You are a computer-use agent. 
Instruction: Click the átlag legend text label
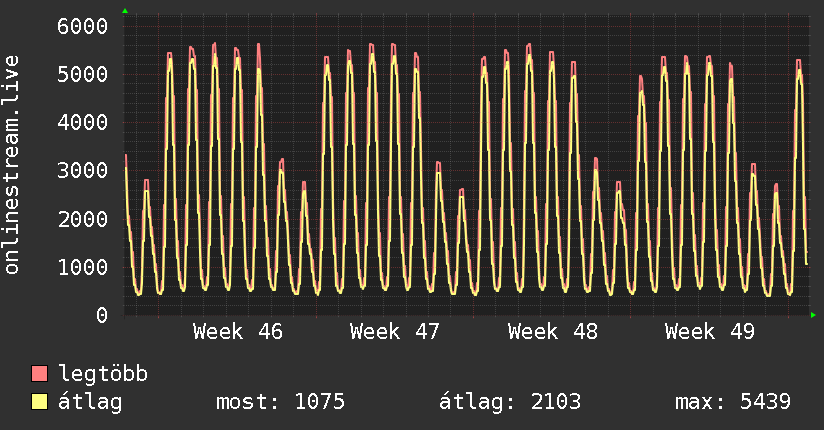tap(91, 402)
